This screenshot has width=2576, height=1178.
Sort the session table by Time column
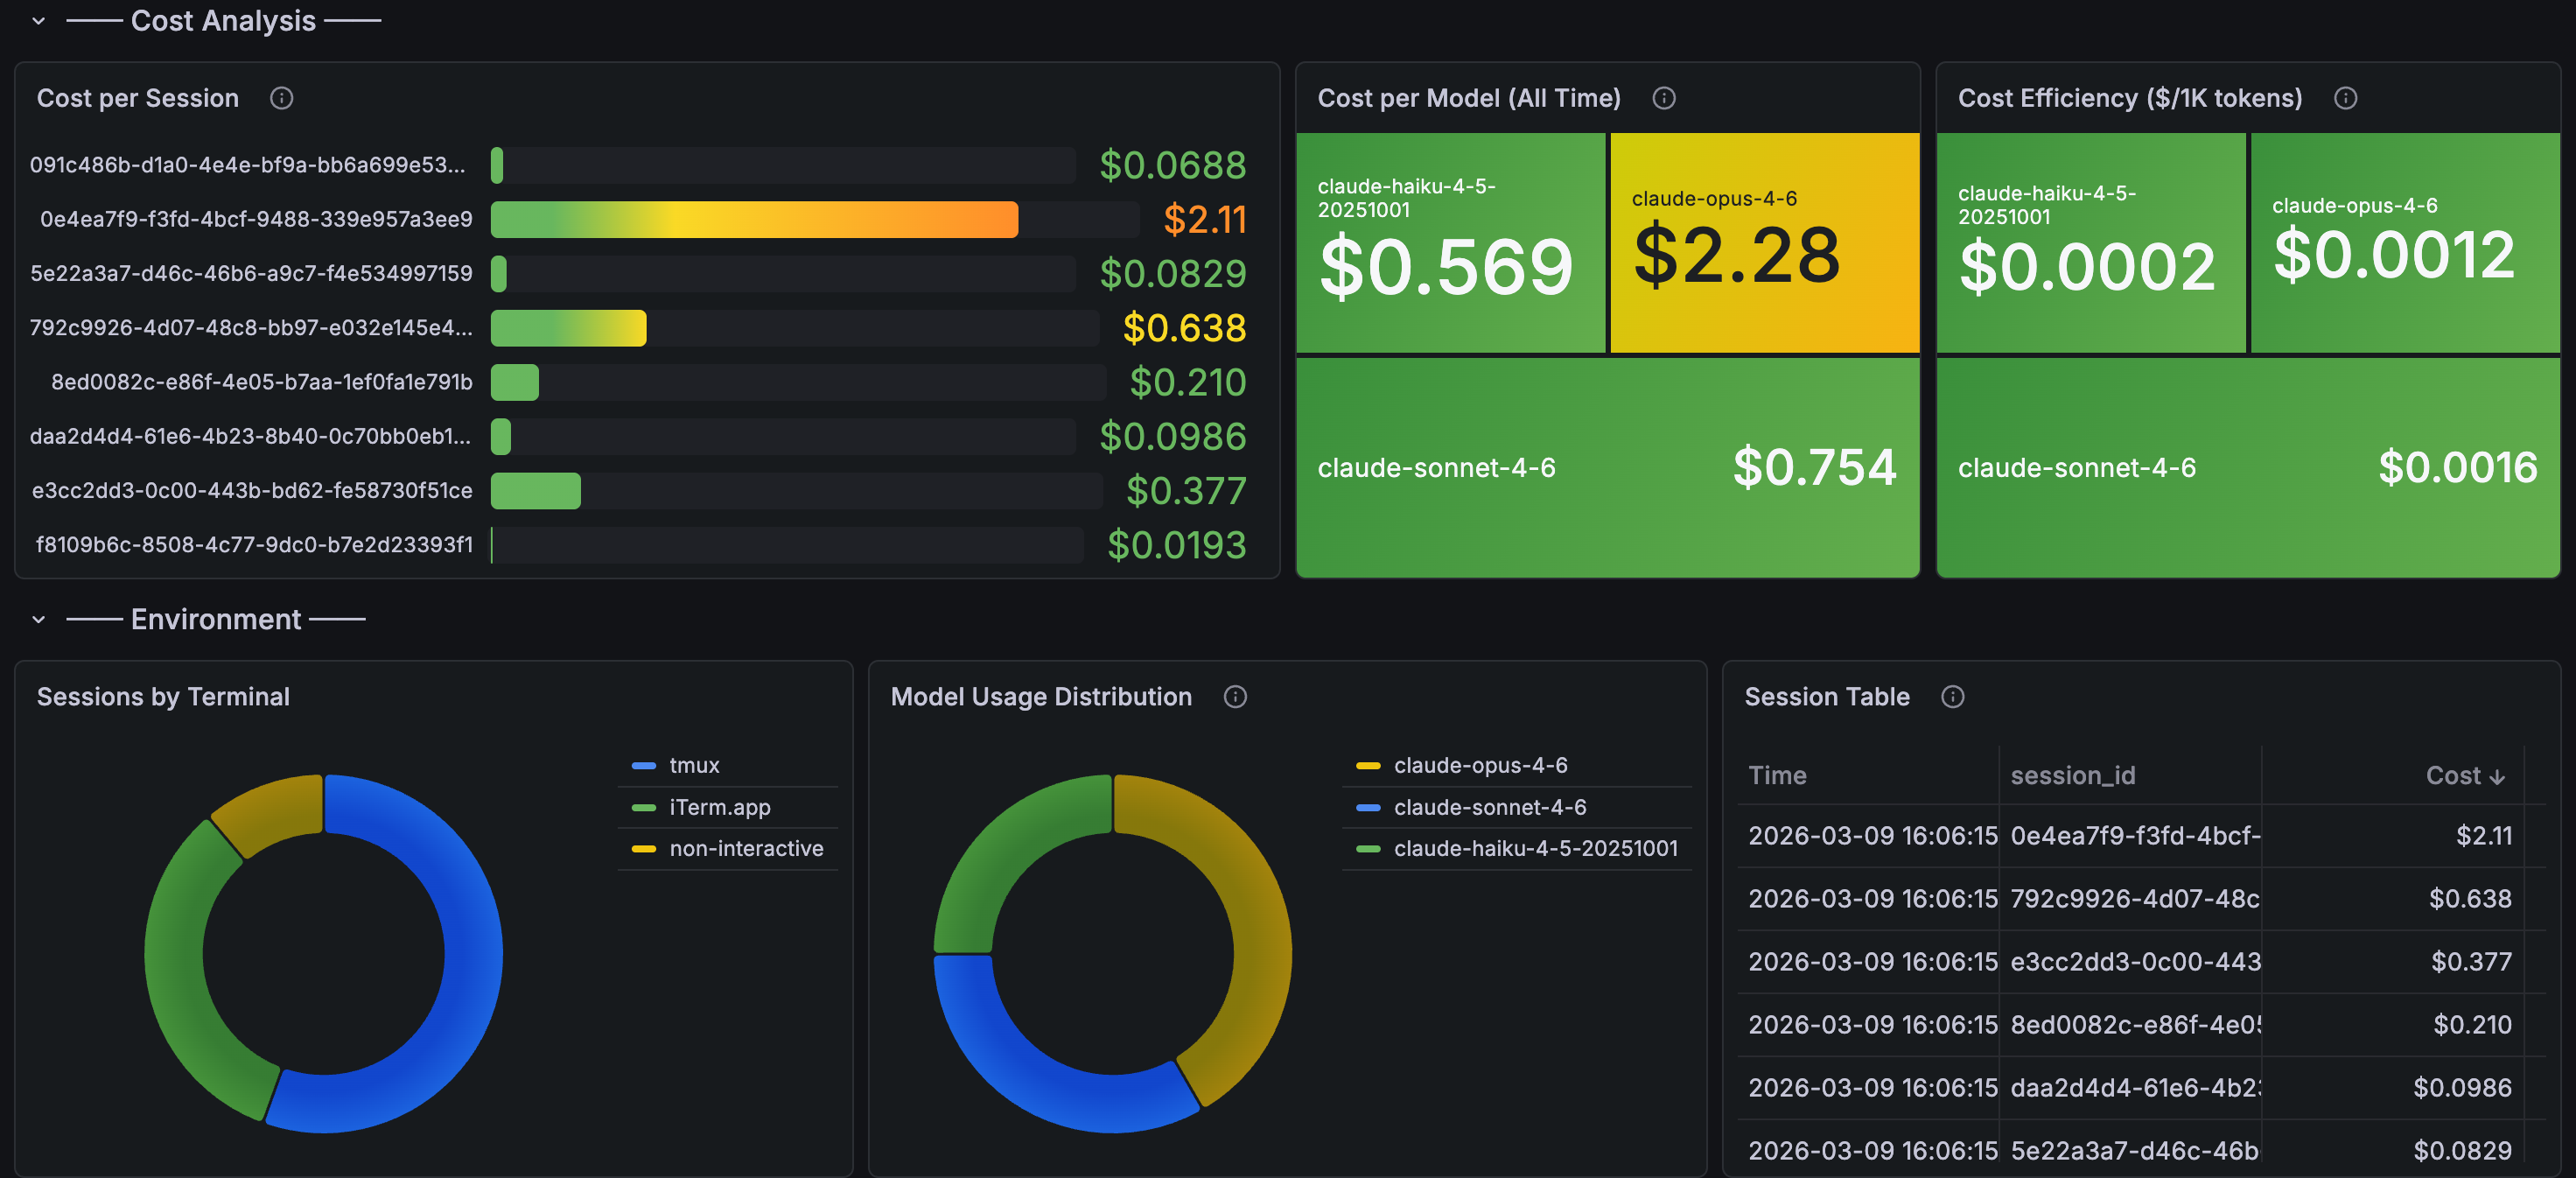1778,775
